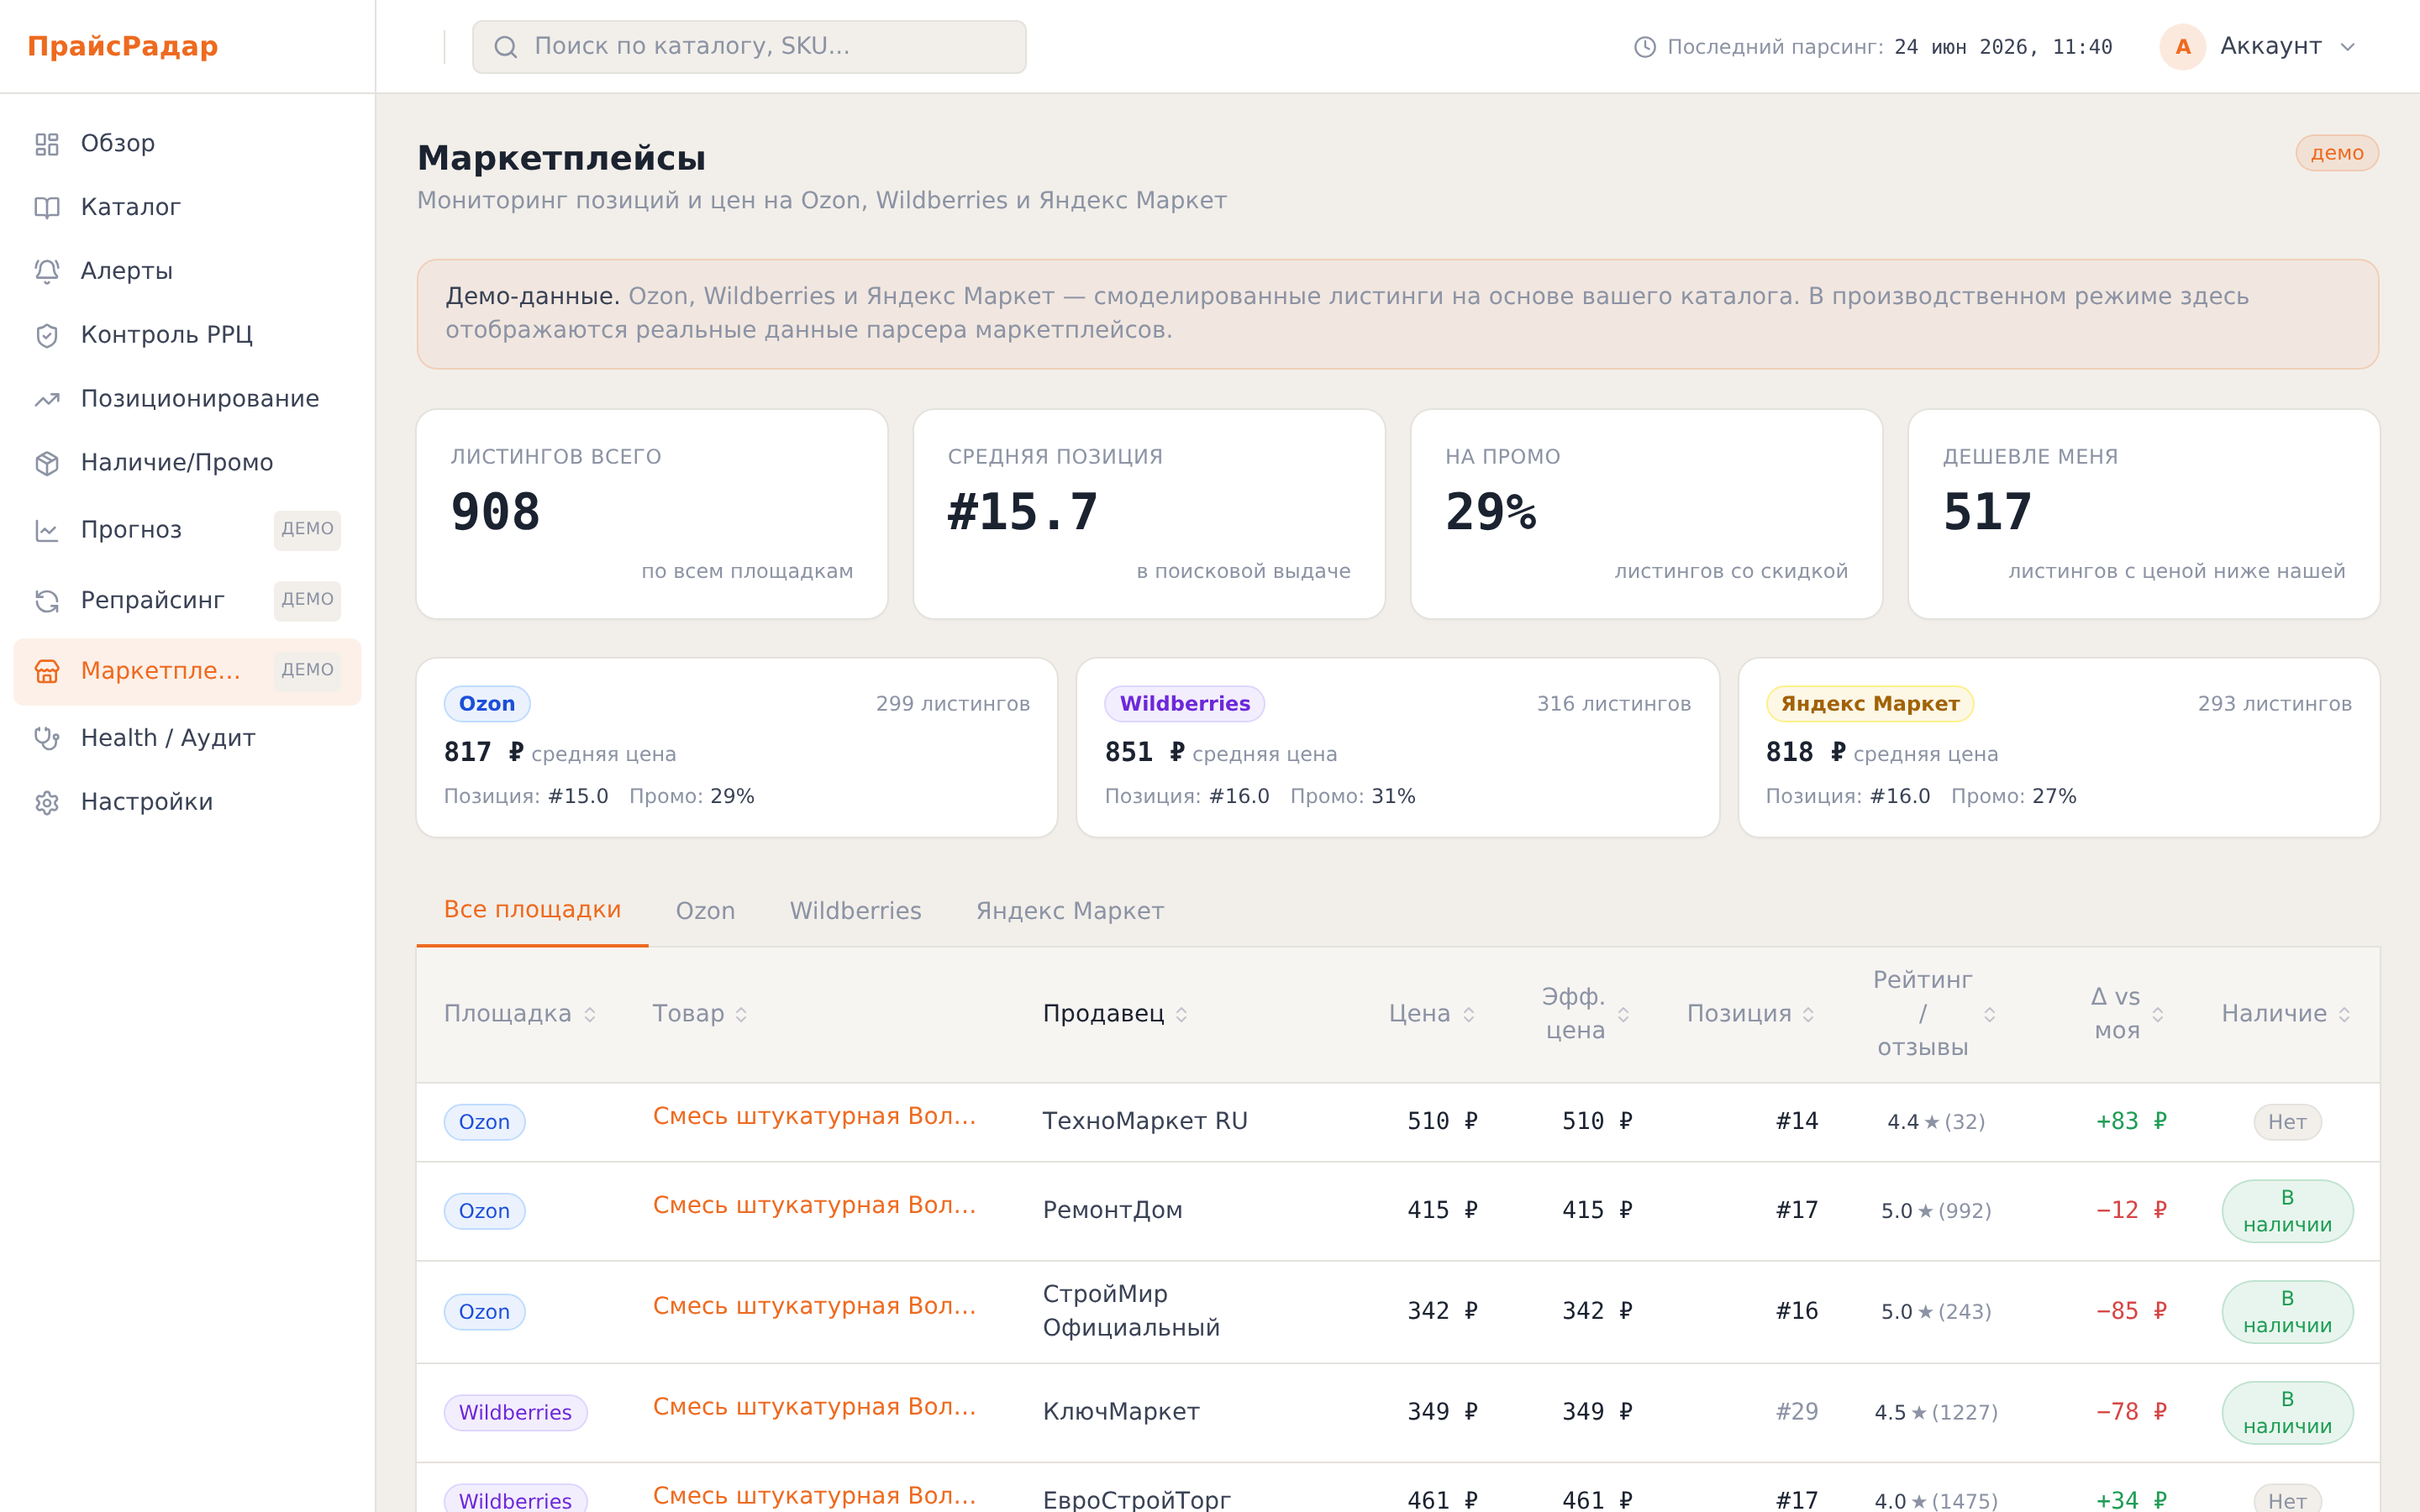Click the rating 4.5 ★ (1227)

1935,1413
